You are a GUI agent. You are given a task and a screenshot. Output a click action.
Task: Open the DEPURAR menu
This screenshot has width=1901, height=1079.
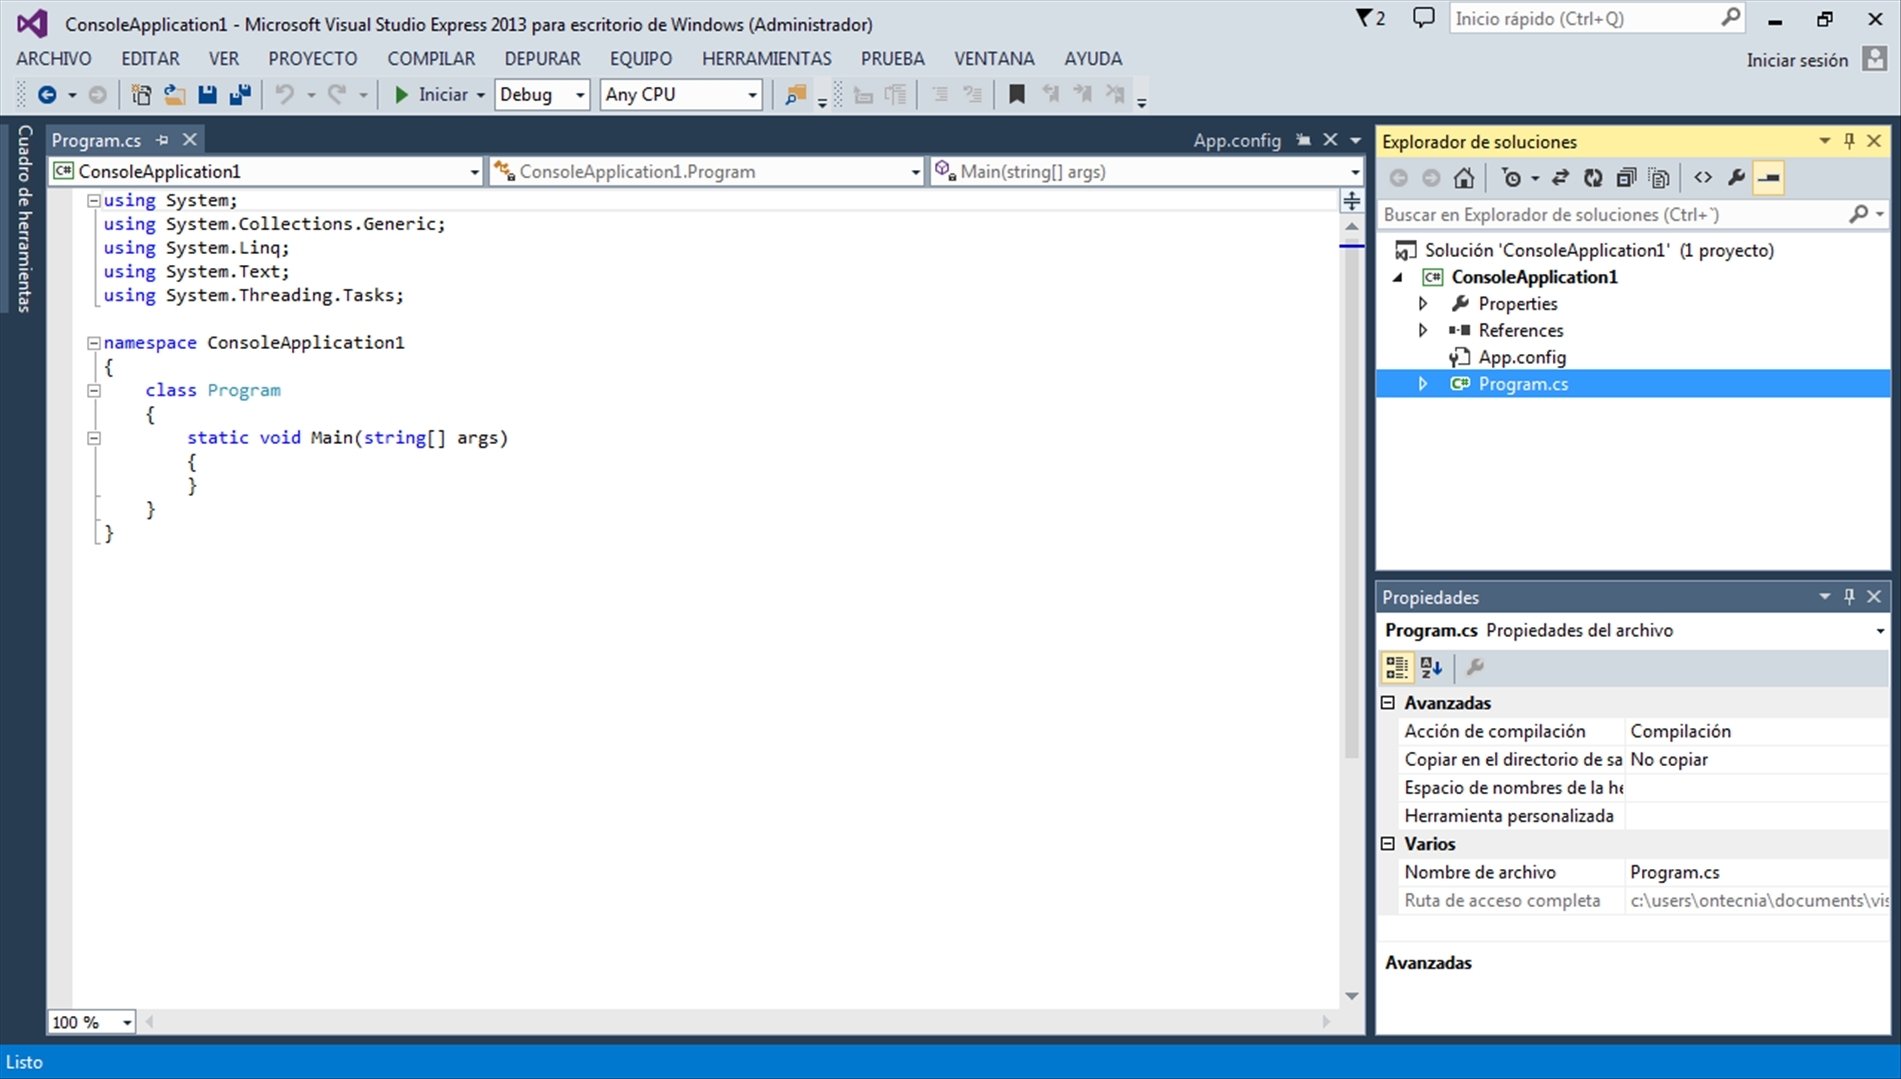point(542,59)
